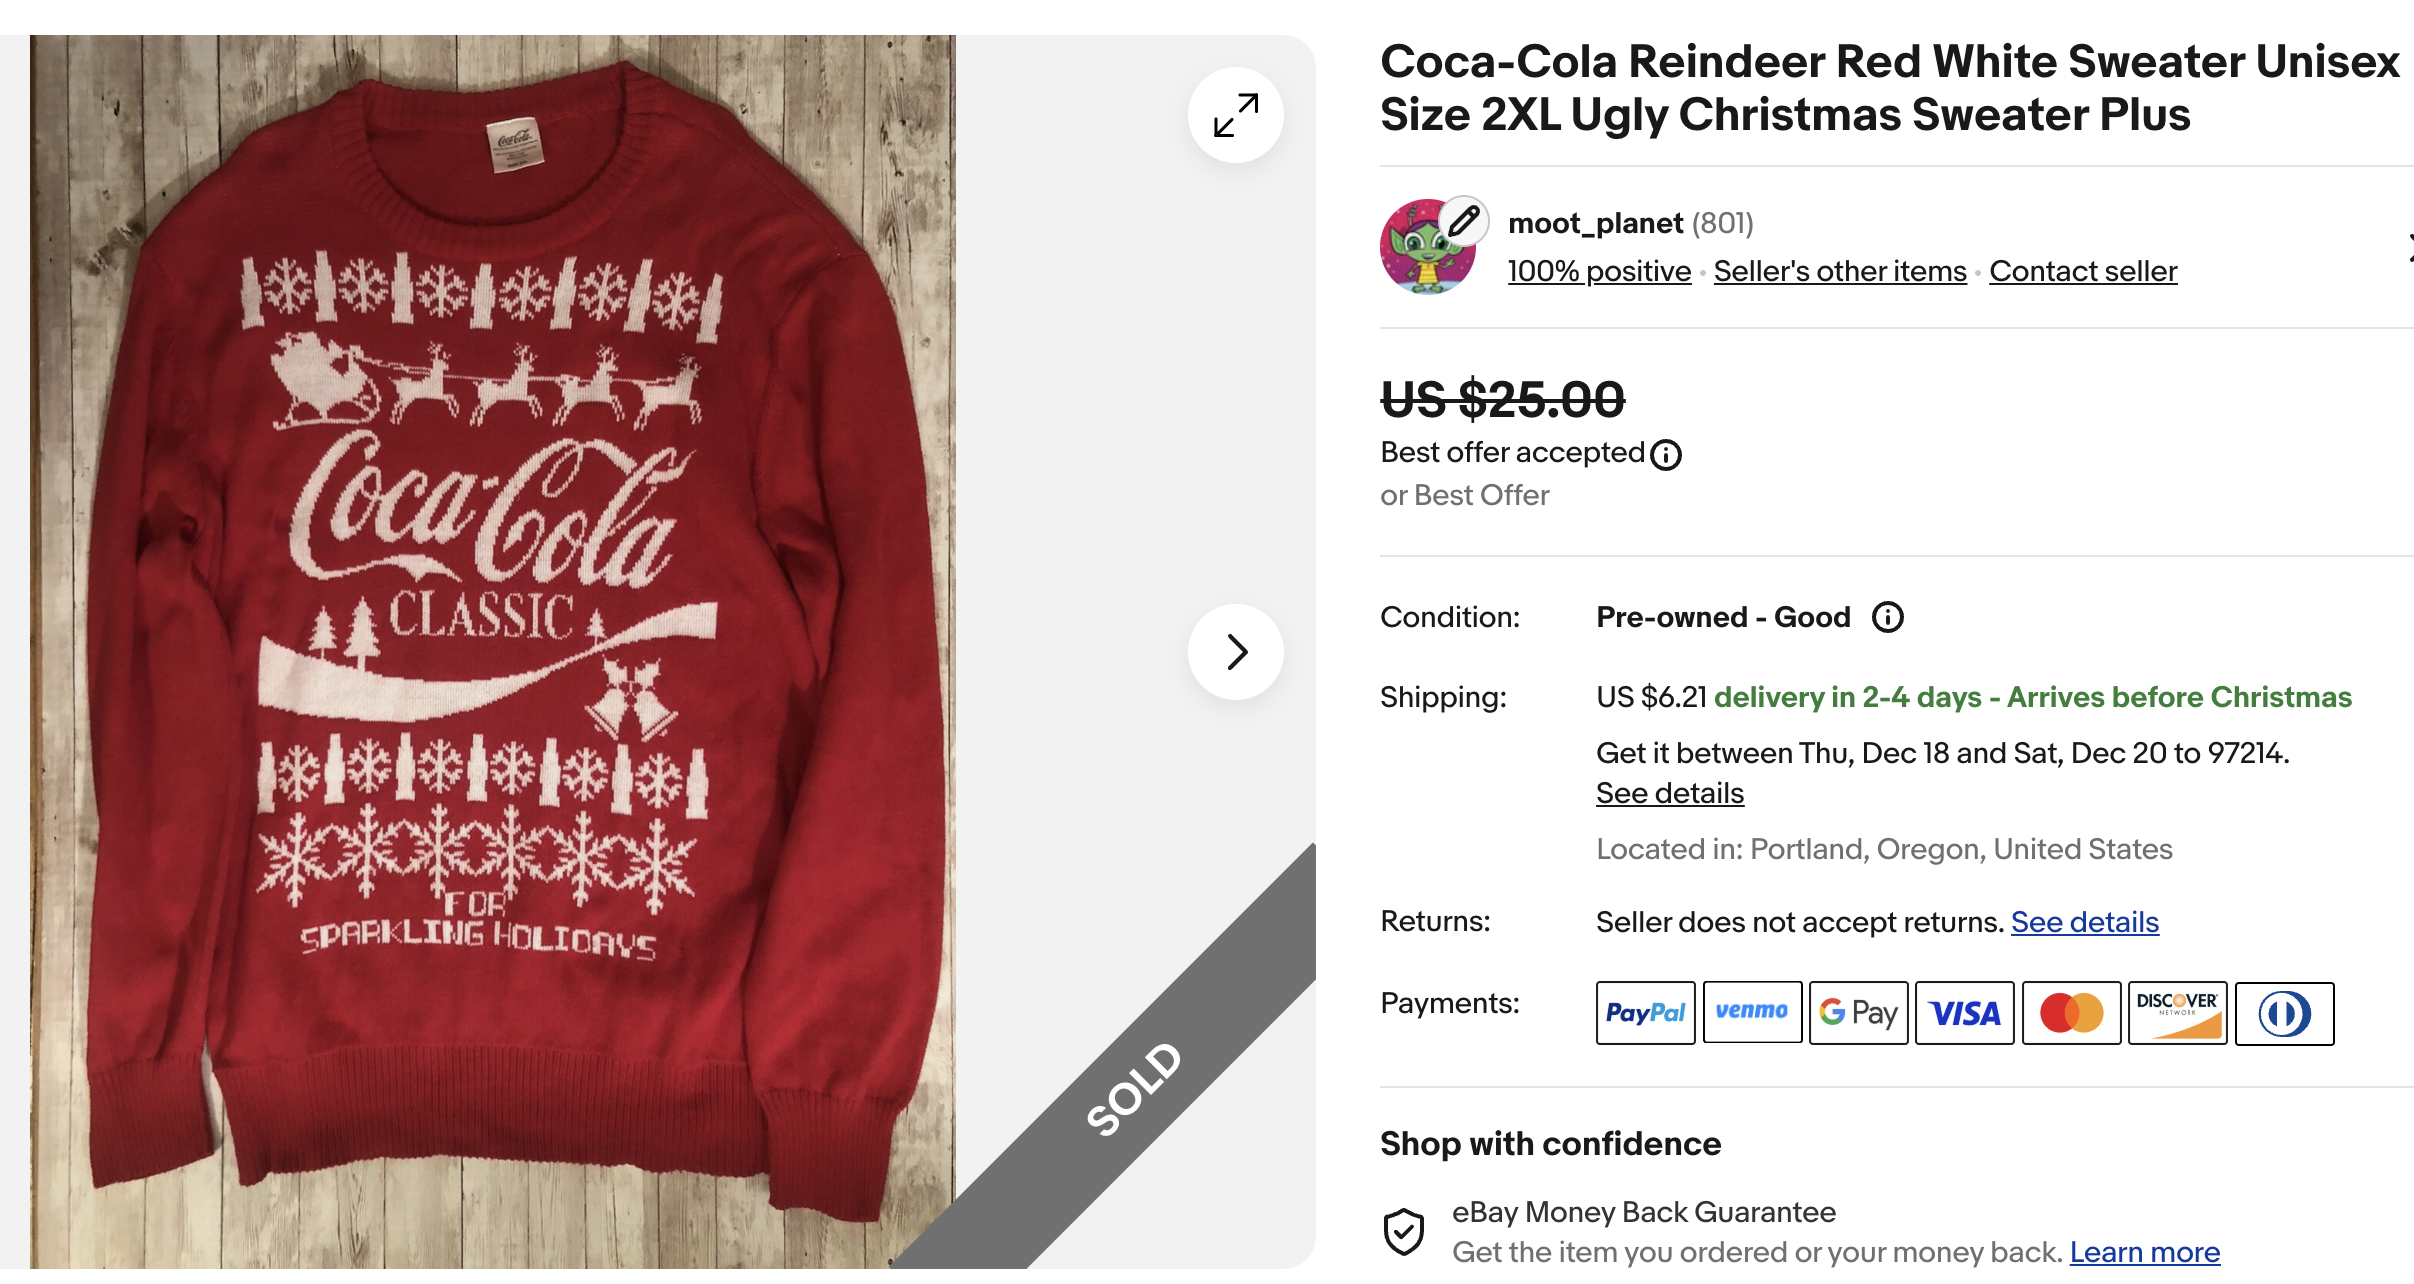
Task: Open Seller's other items
Action: (x=1840, y=271)
